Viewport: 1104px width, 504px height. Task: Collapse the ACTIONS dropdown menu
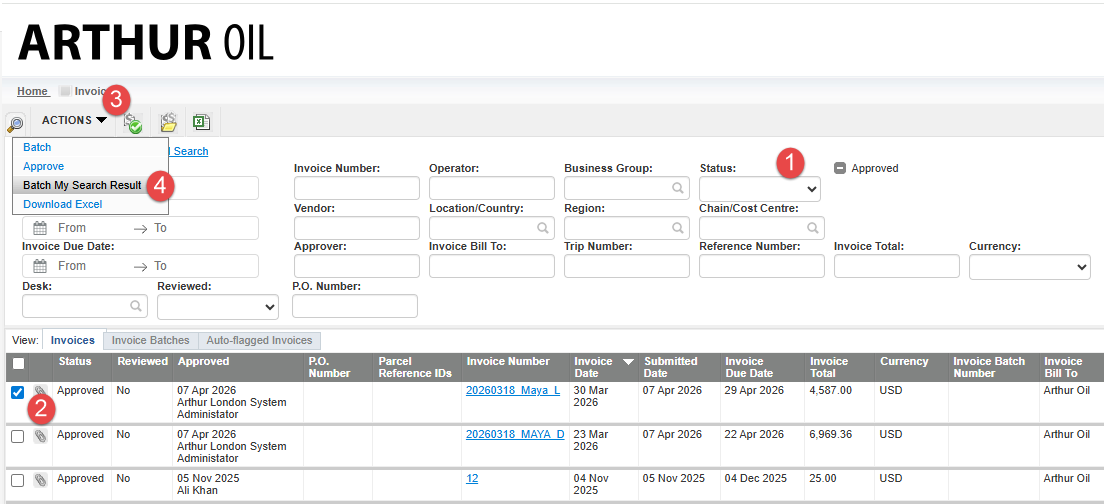(x=74, y=120)
